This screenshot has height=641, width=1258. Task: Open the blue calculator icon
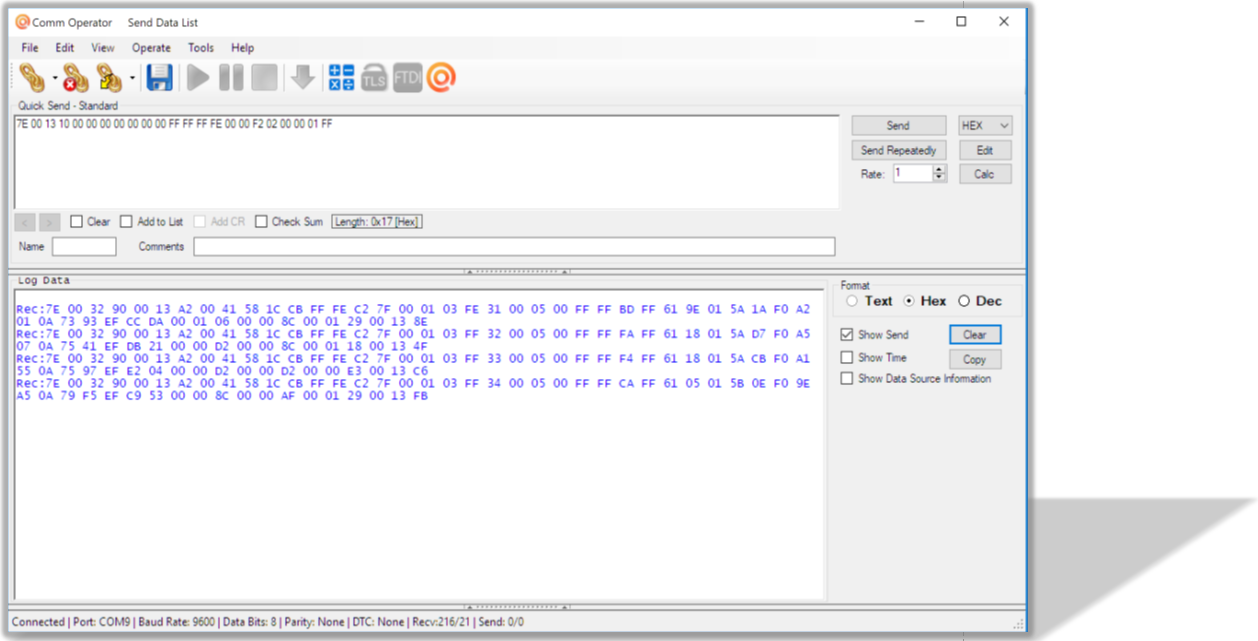pyautogui.click(x=341, y=77)
